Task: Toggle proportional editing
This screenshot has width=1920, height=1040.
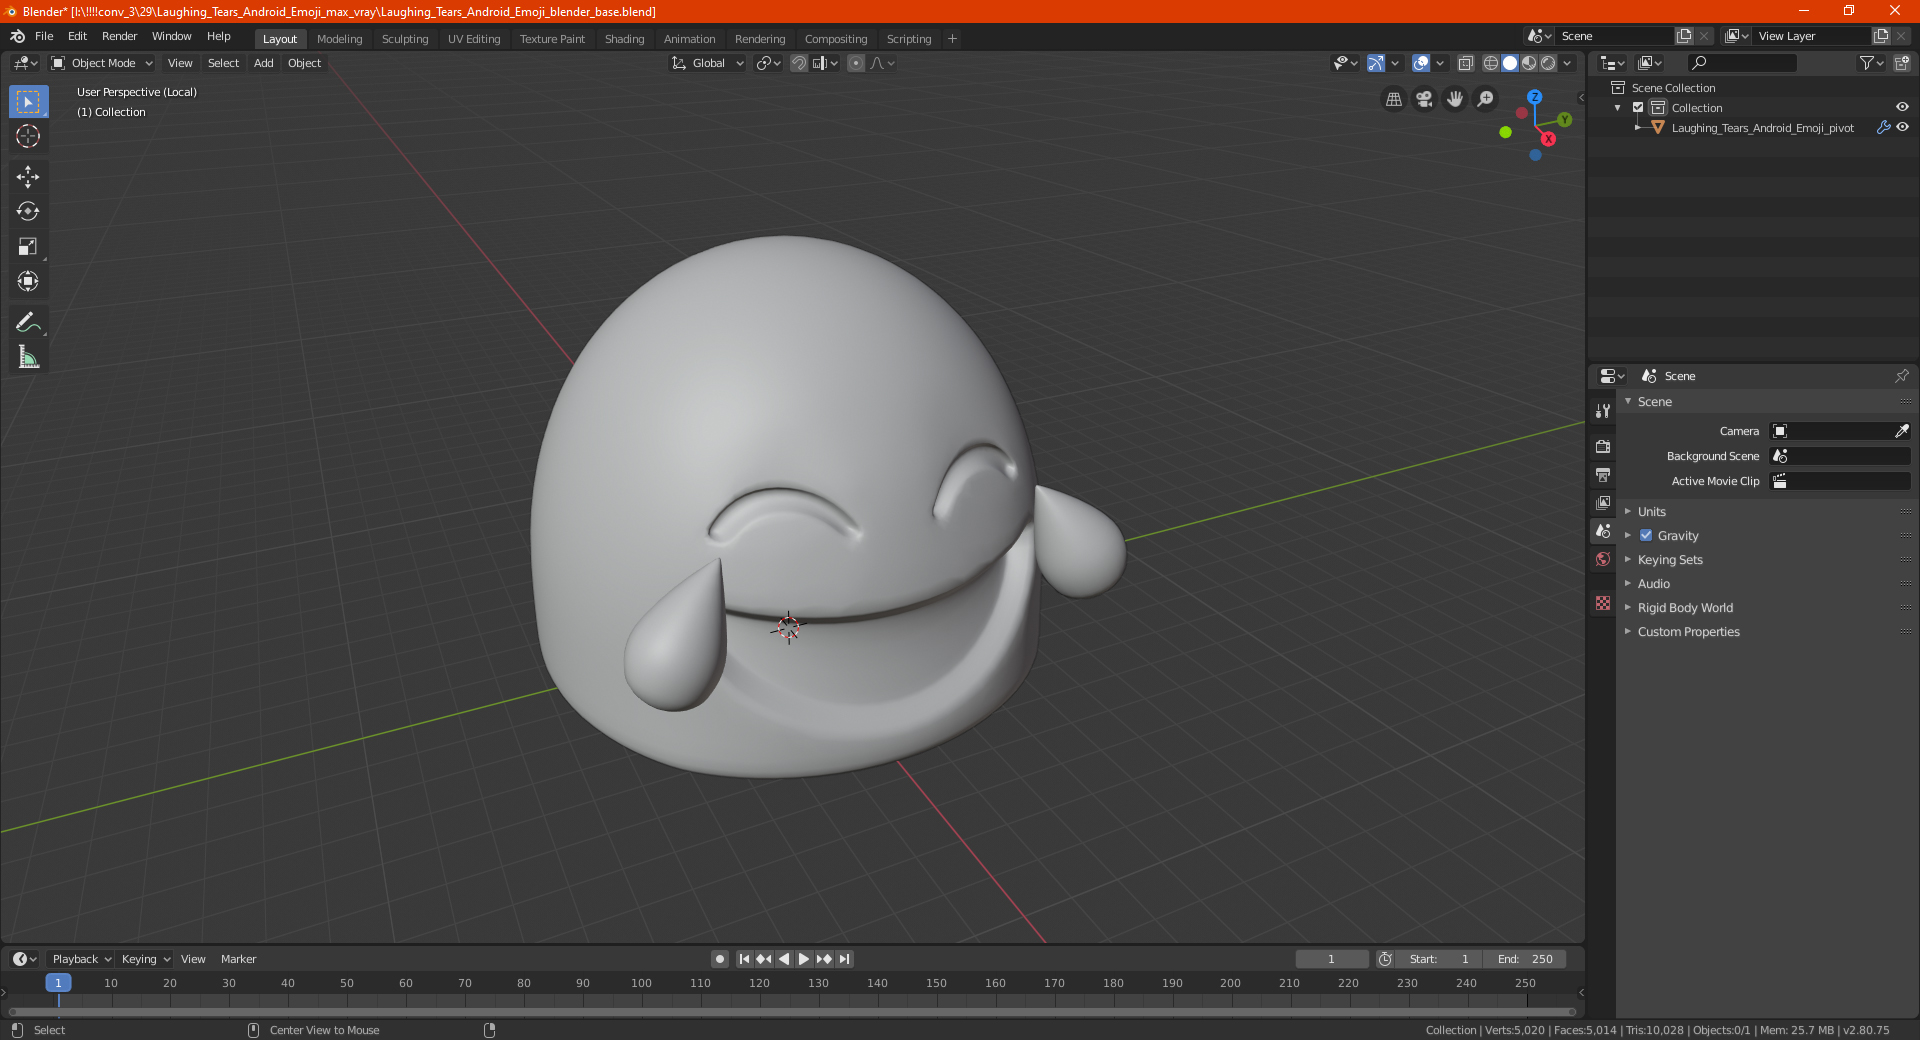Action: tap(856, 63)
